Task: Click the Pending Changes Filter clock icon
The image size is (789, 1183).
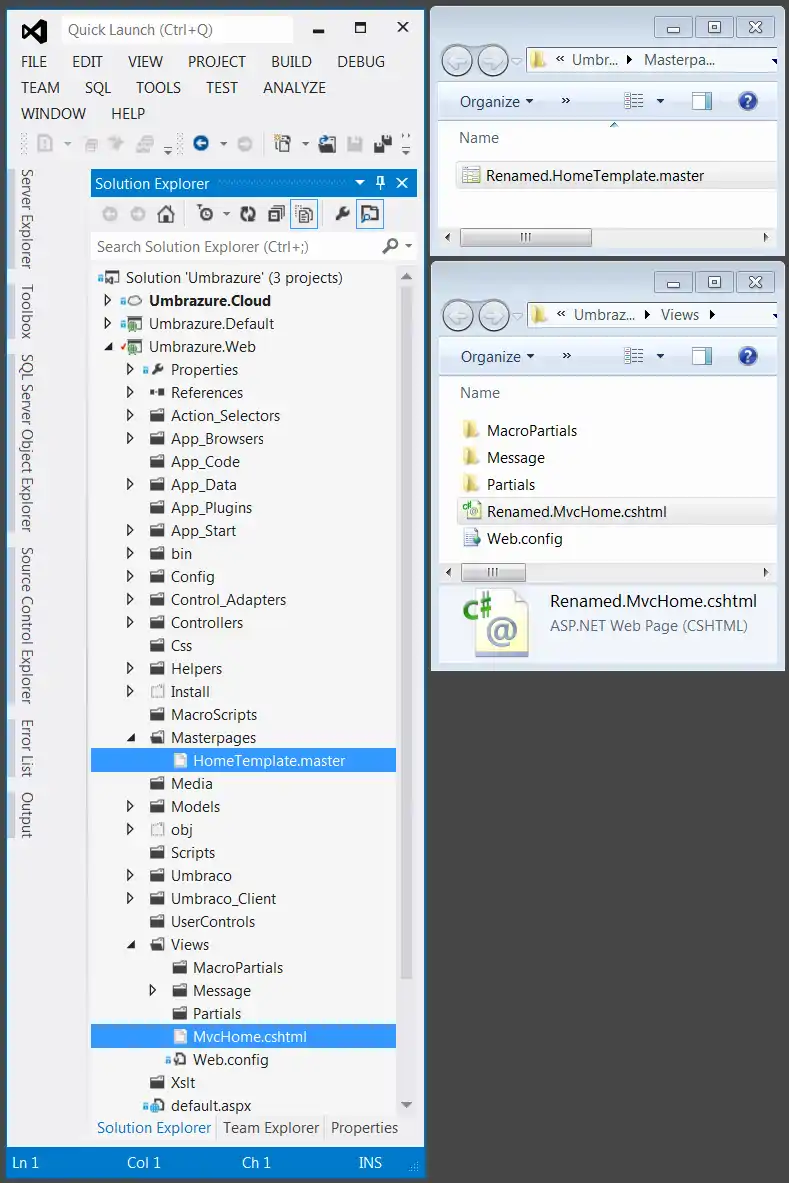Action: pyautogui.click(x=205, y=214)
